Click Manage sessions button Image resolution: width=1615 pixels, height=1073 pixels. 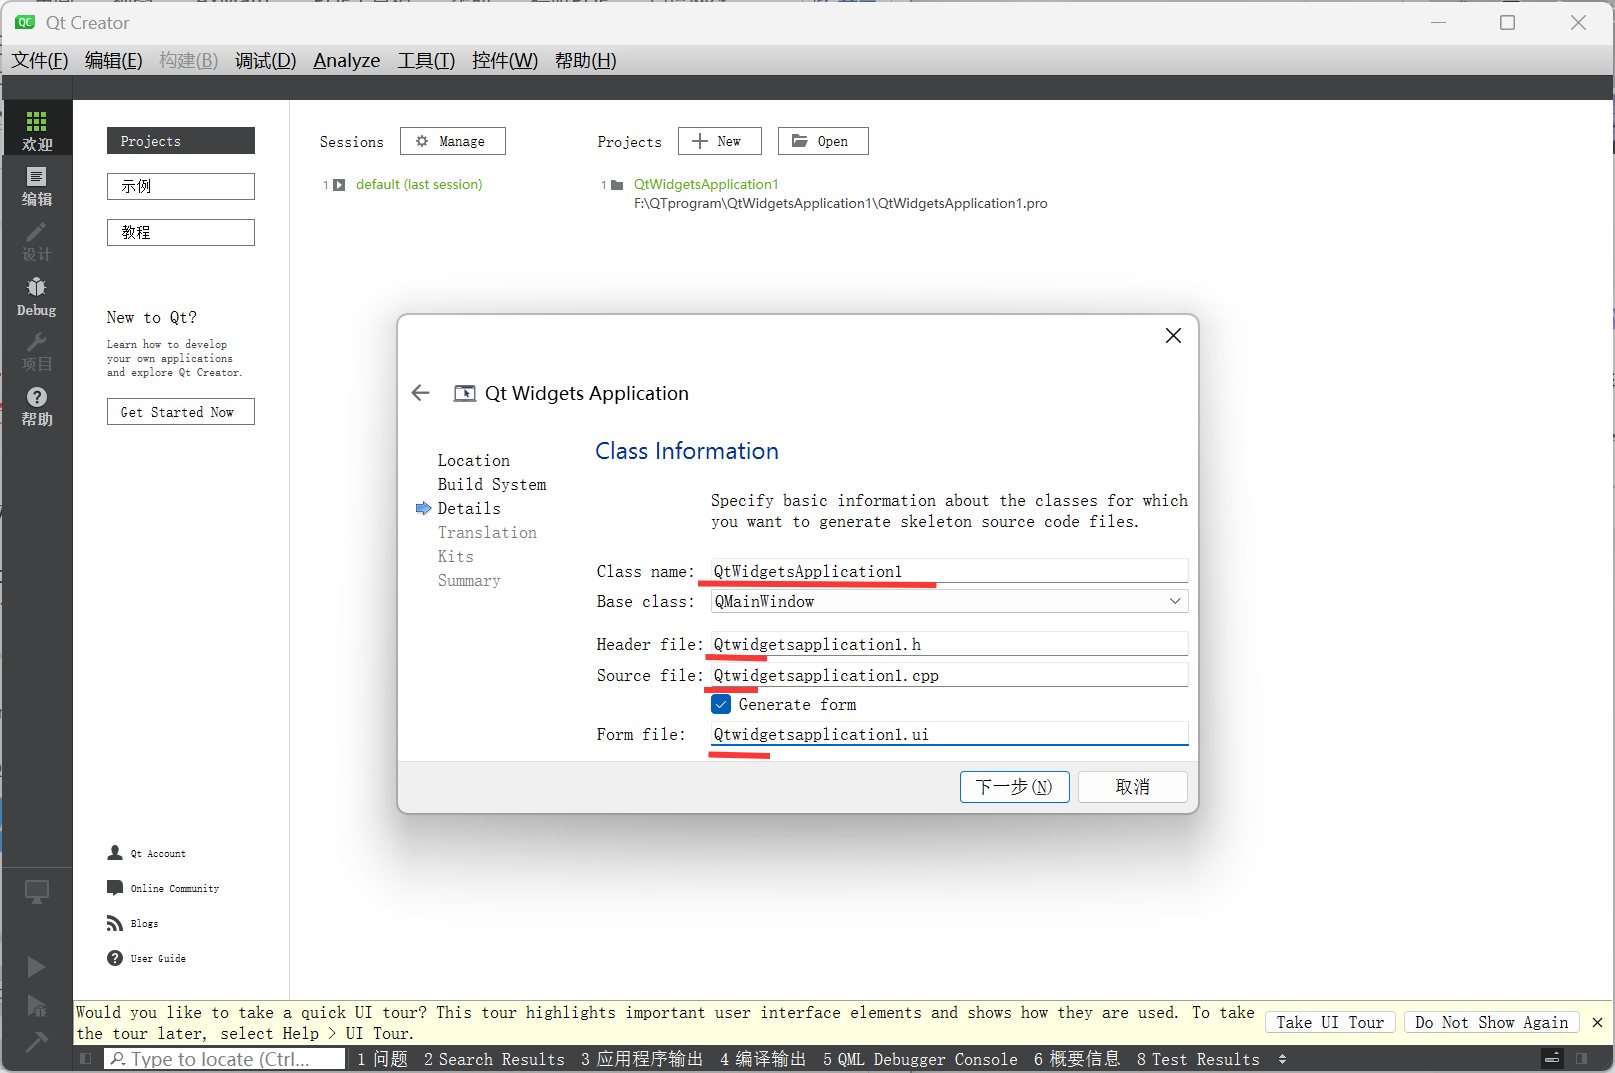[453, 141]
